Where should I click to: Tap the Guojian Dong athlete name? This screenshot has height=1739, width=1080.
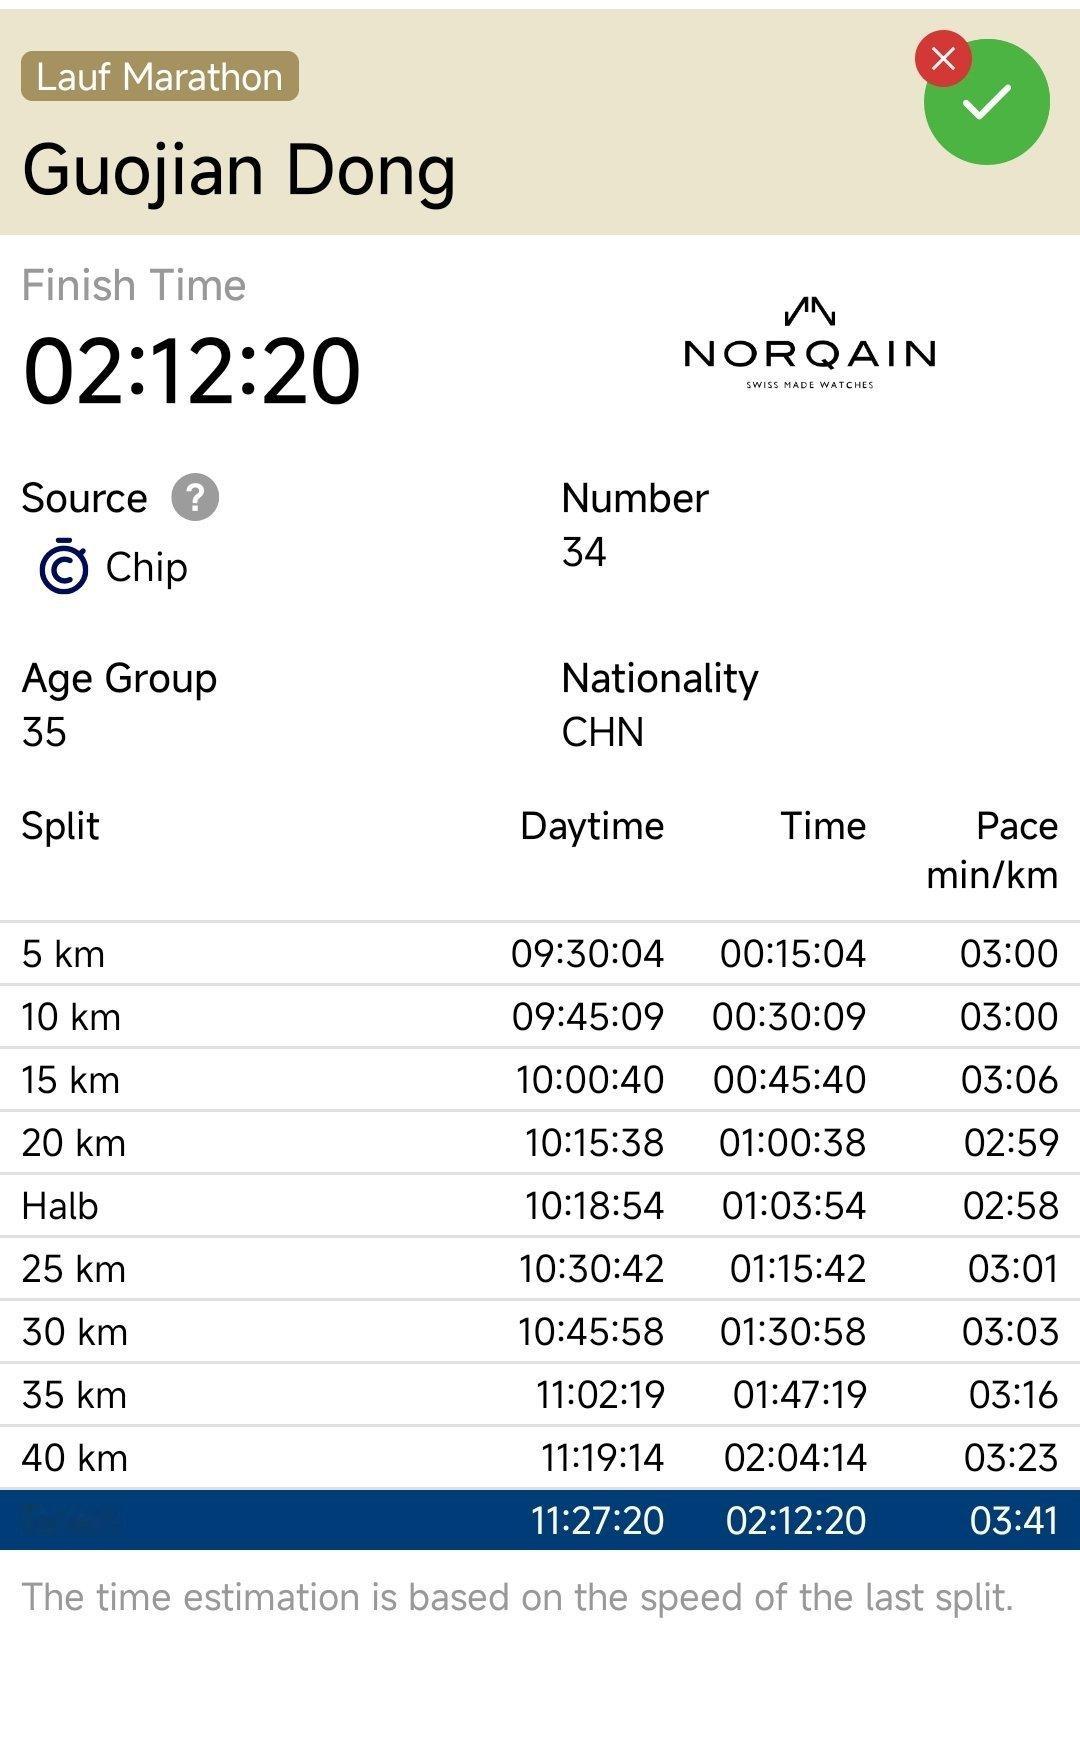239,171
